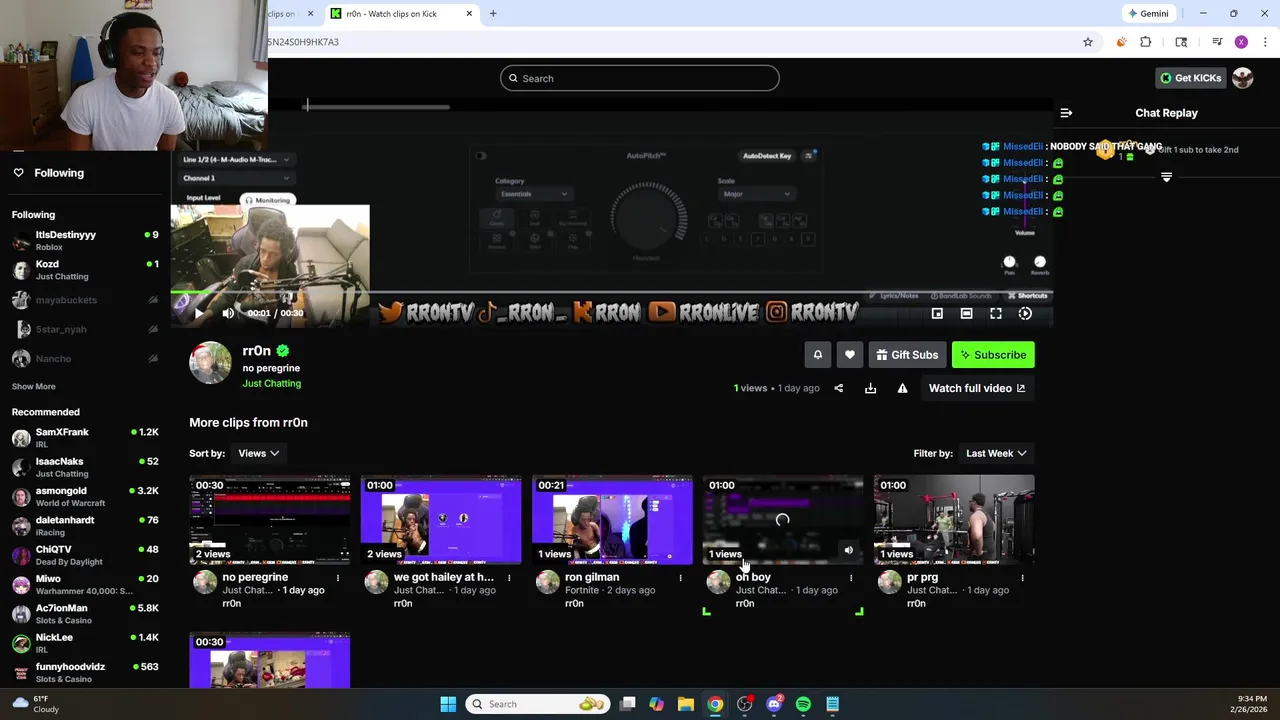Download the clip
The height and width of the screenshot is (720, 1280).
click(871, 388)
